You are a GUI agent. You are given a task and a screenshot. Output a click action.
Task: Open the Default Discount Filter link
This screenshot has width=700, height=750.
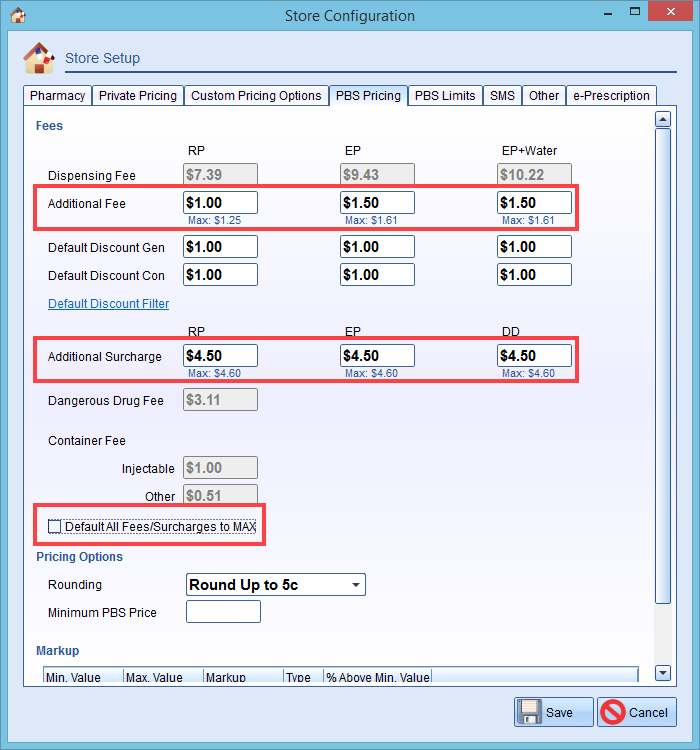109,304
